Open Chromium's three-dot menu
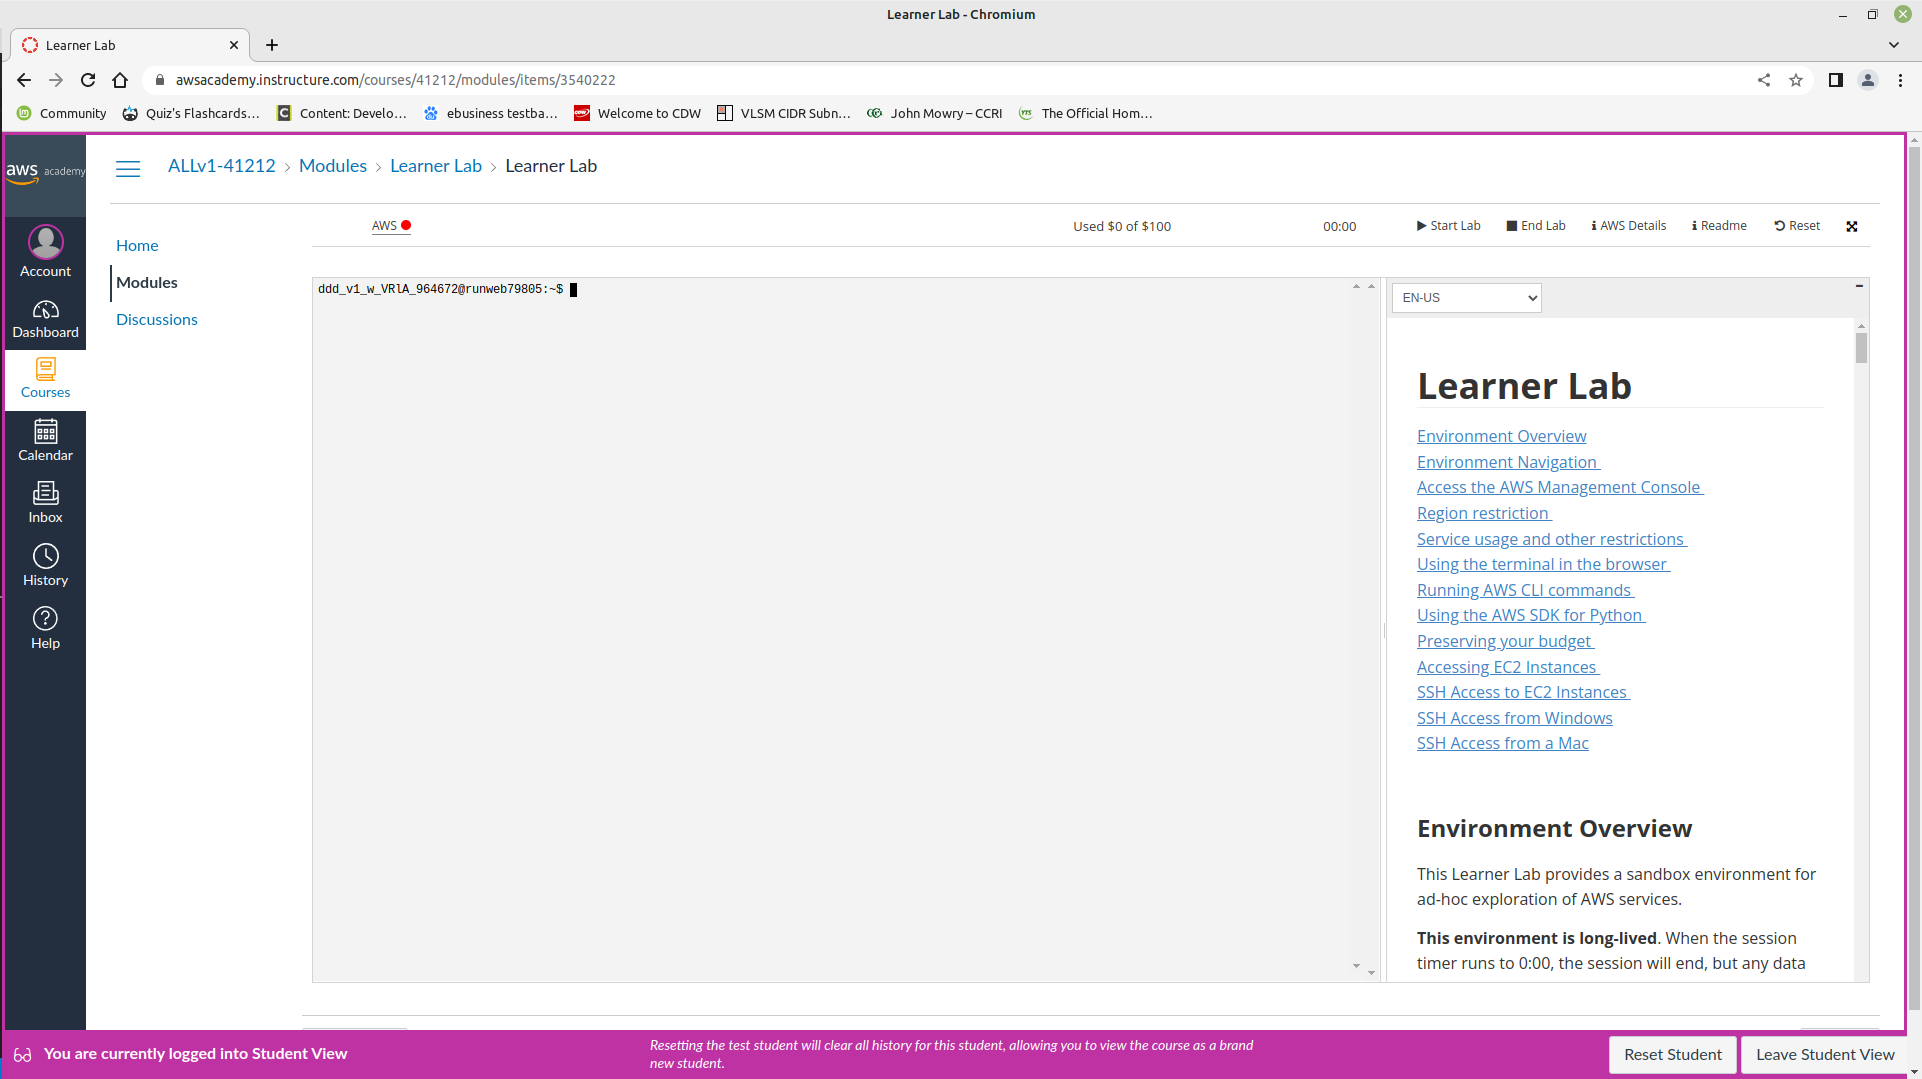Screen dimensions: 1922x1079 pos(1900,80)
